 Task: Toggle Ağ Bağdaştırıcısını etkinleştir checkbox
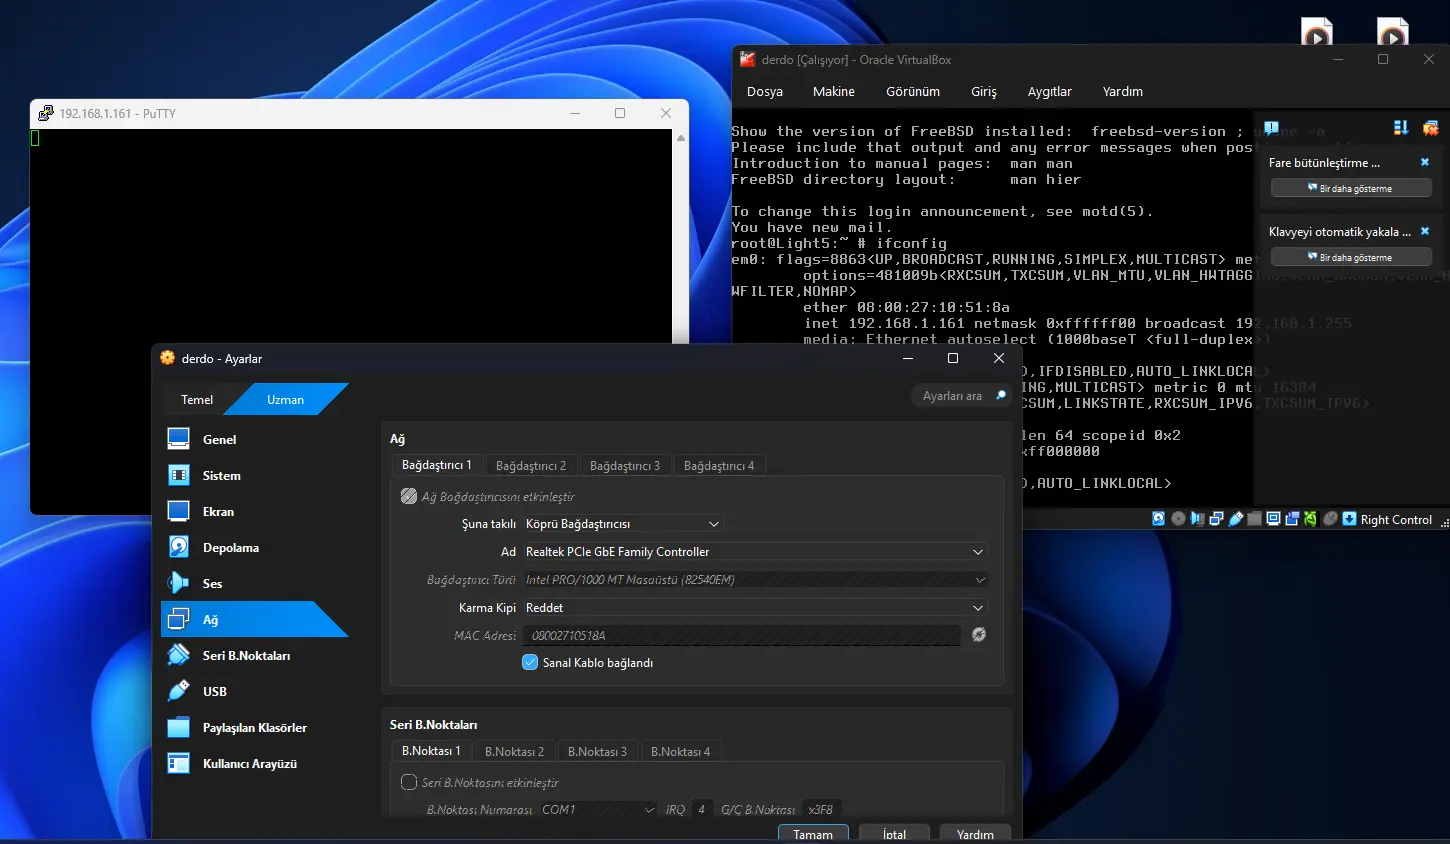click(x=409, y=497)
